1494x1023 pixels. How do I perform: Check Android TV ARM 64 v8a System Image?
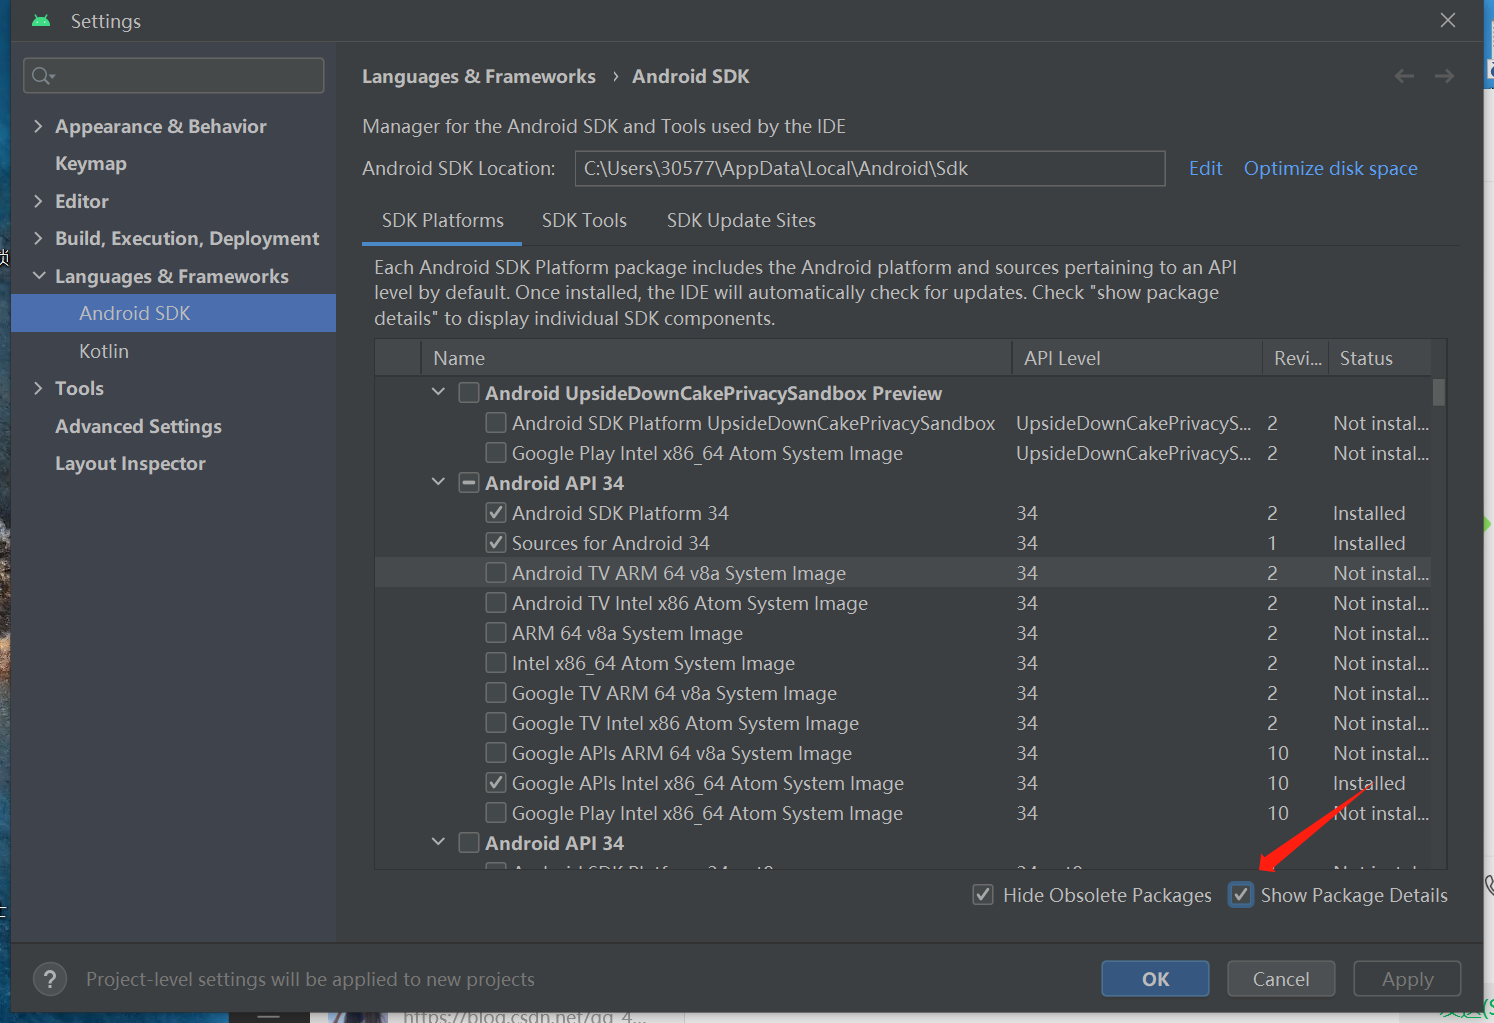tap(495, 573)
